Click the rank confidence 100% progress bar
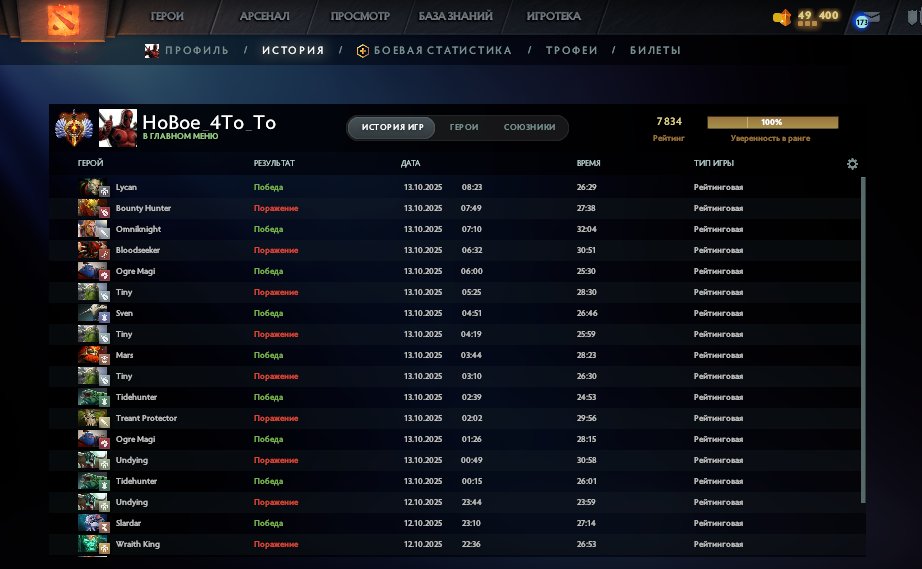The image size is (922, 569). click(x=772, y=123)
